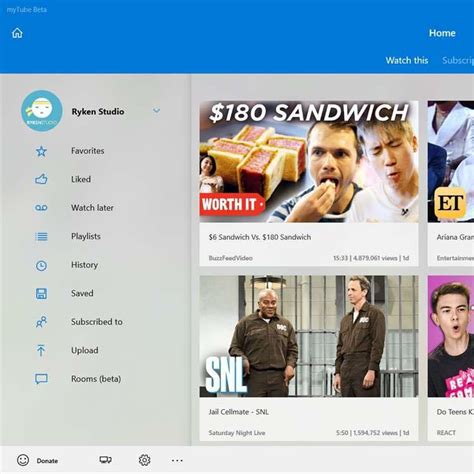Screen dimensions: 474x474
Task: Open the settings gear icon
Action: 144,460
